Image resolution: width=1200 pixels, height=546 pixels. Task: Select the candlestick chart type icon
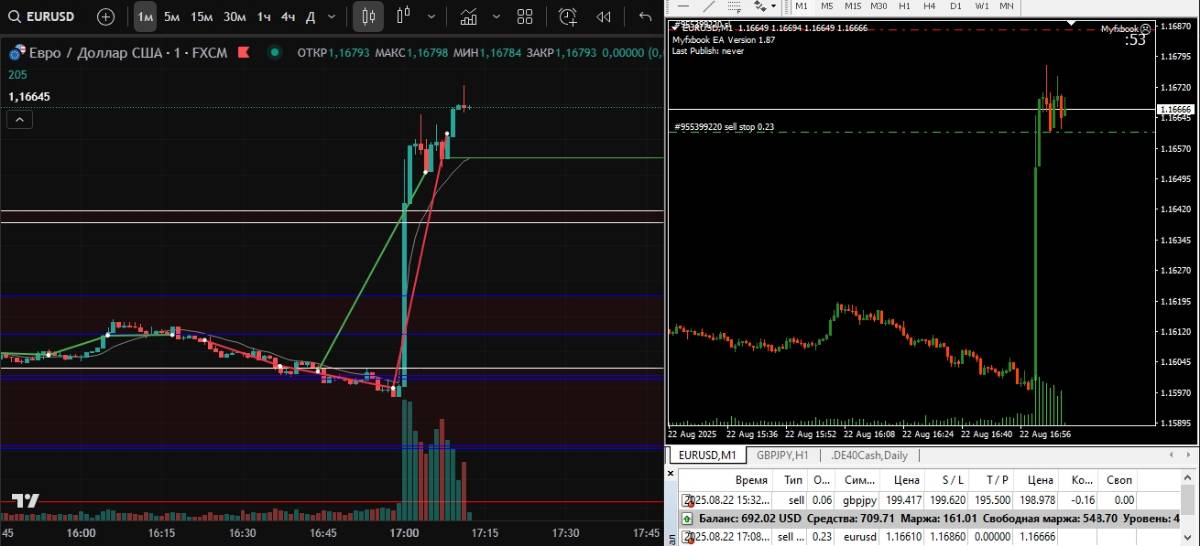pos(368,16)
